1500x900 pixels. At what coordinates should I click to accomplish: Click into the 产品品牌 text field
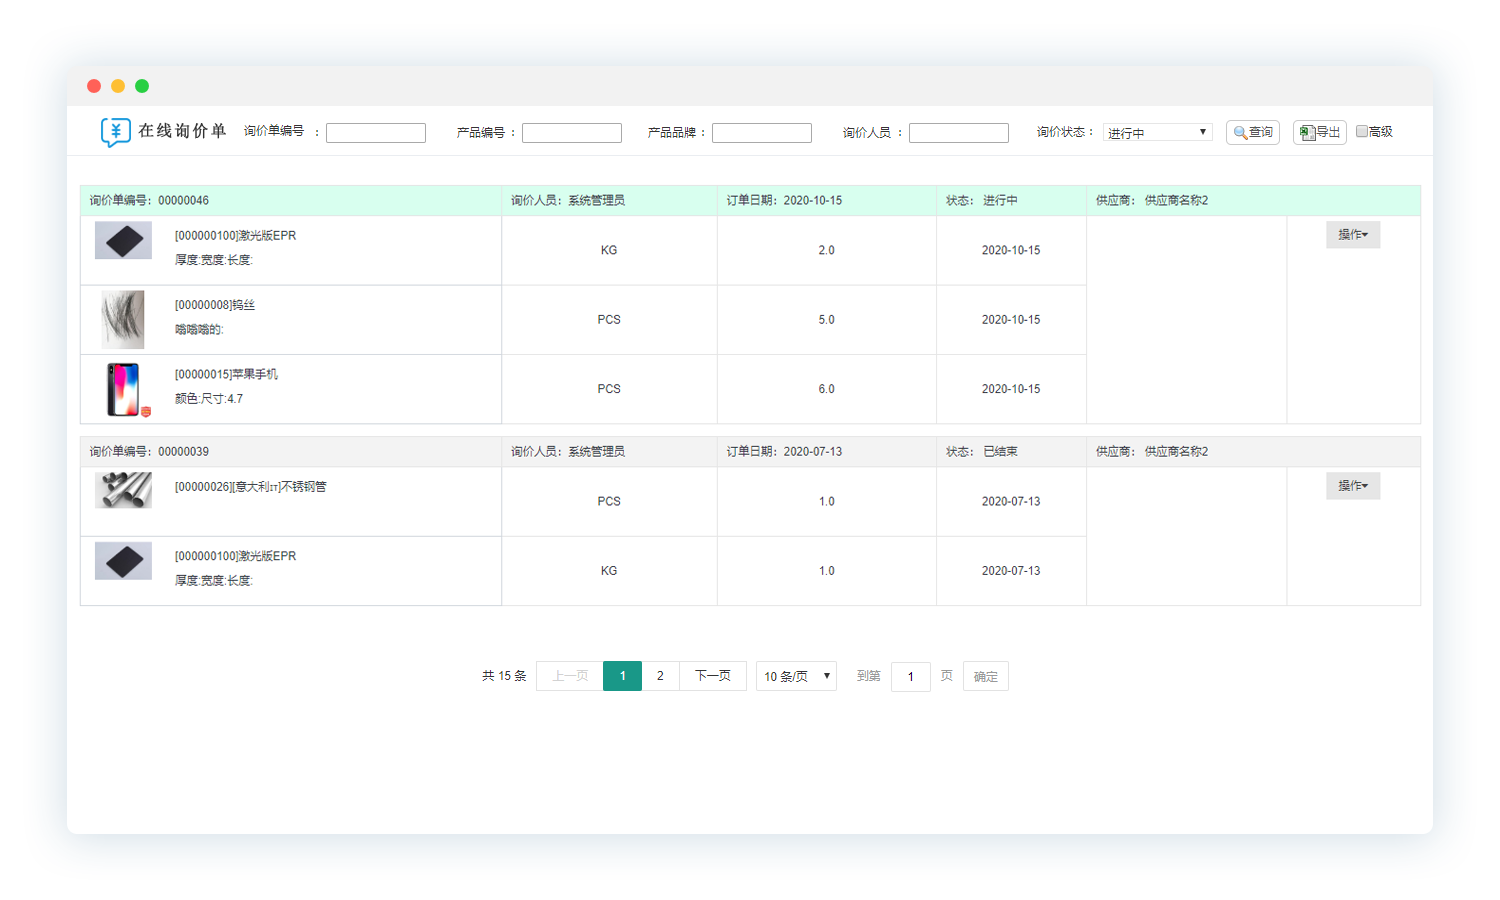click(761, 133)
